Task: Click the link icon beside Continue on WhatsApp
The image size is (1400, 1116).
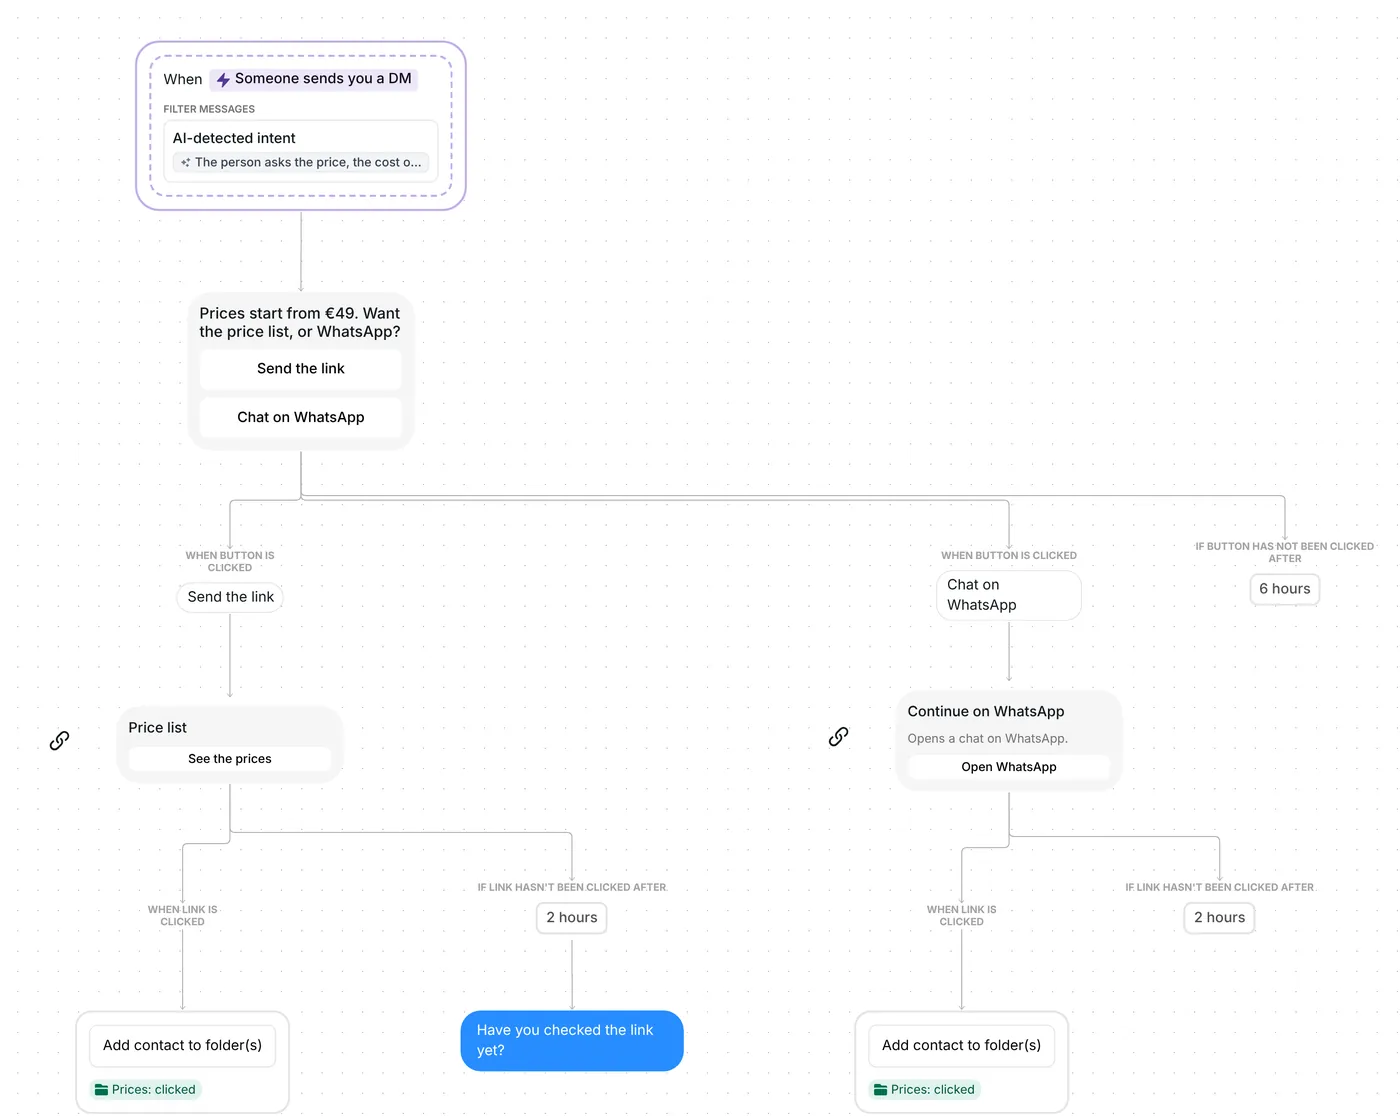Action: tap(838, 737)
